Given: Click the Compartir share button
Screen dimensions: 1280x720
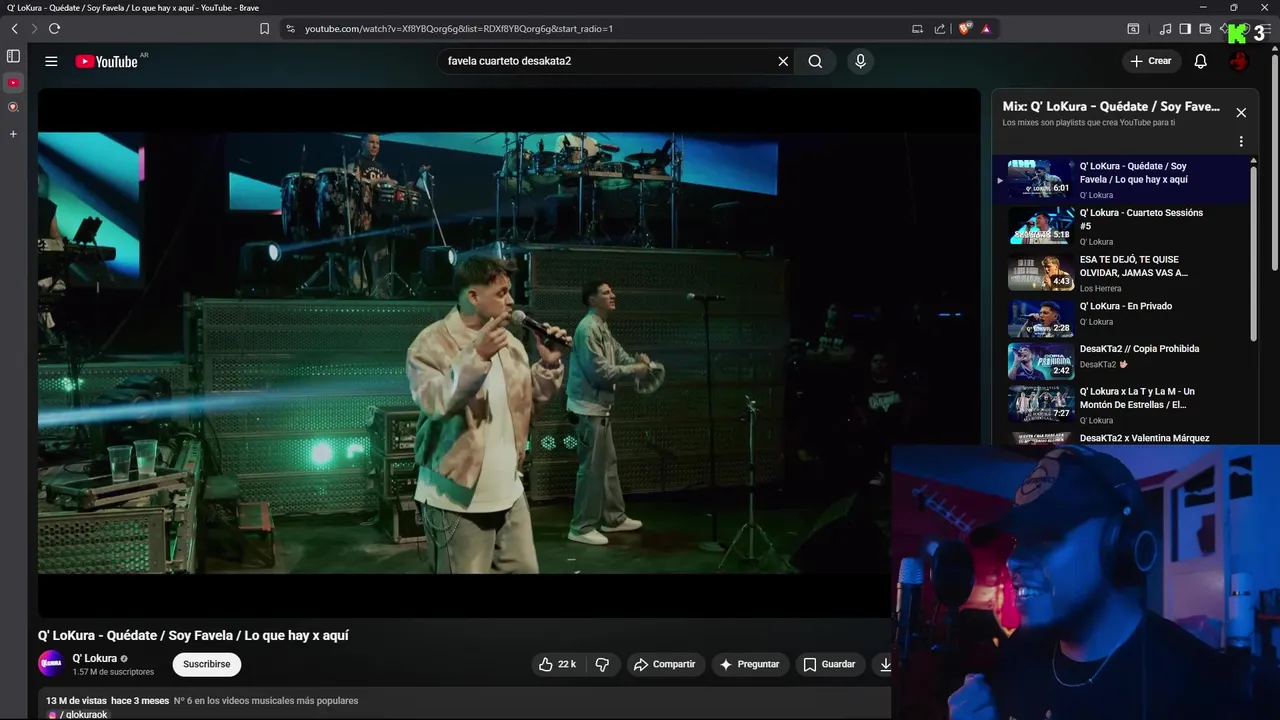Looking at the screenshot, I should point(666,664).
